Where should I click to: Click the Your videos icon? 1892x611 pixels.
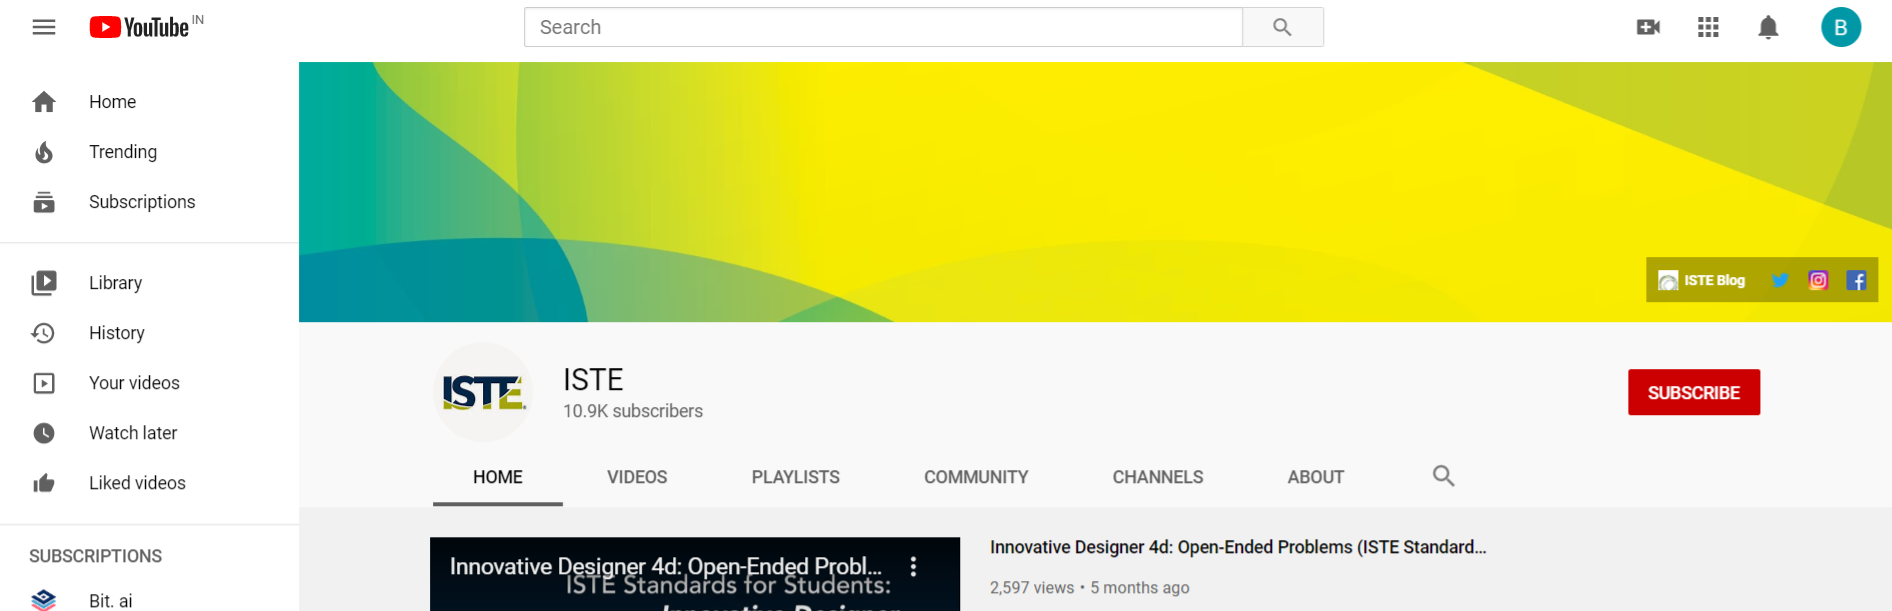[x=44, y=383]
